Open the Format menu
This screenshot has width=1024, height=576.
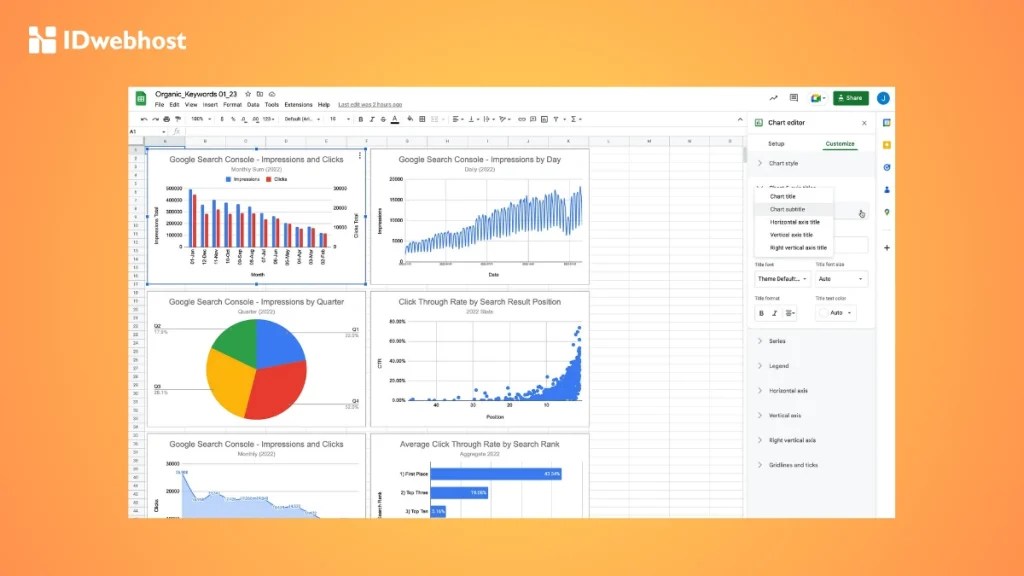click(232, 104)
